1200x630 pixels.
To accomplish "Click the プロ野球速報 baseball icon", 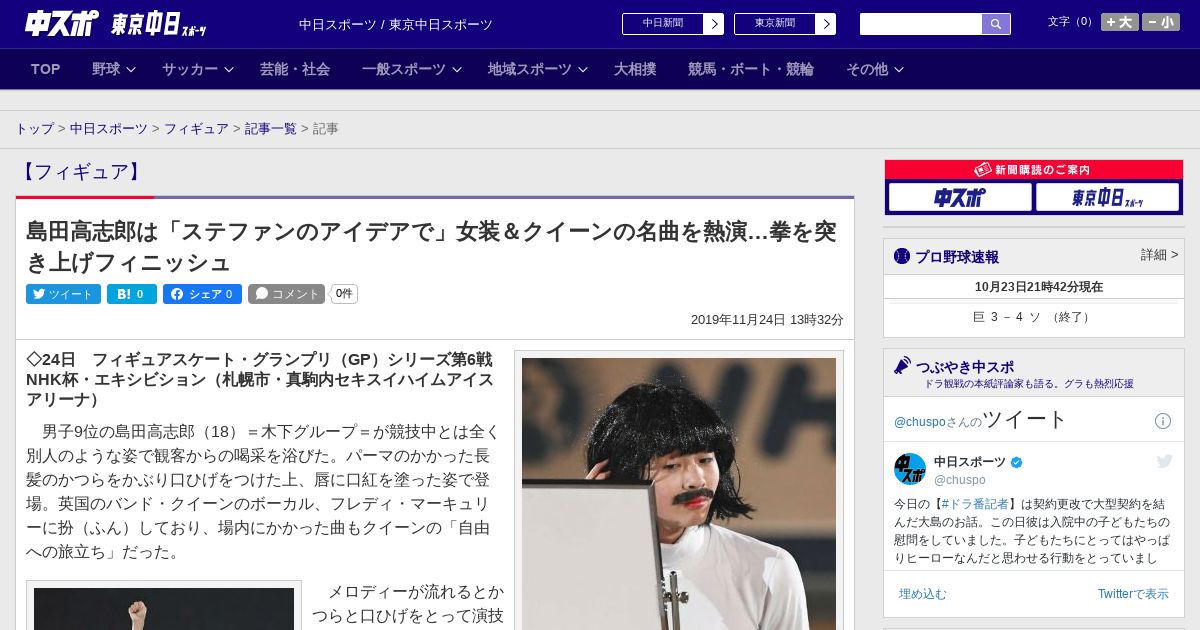I will click(902, 257).
